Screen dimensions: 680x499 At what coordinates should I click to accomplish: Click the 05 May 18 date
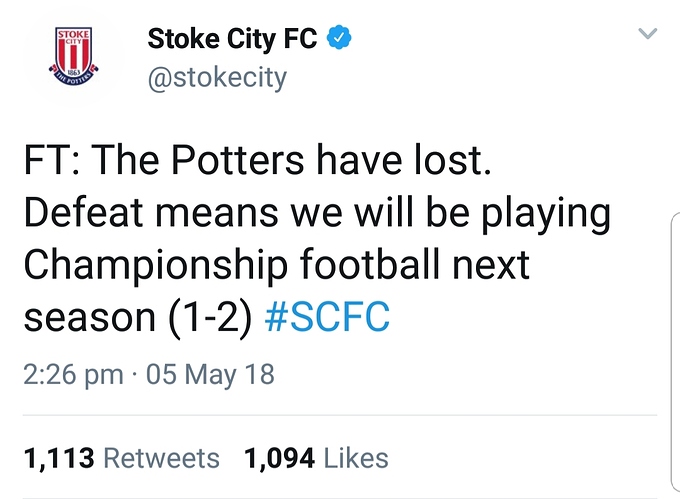pyautogui.click(x=210, y=374)
